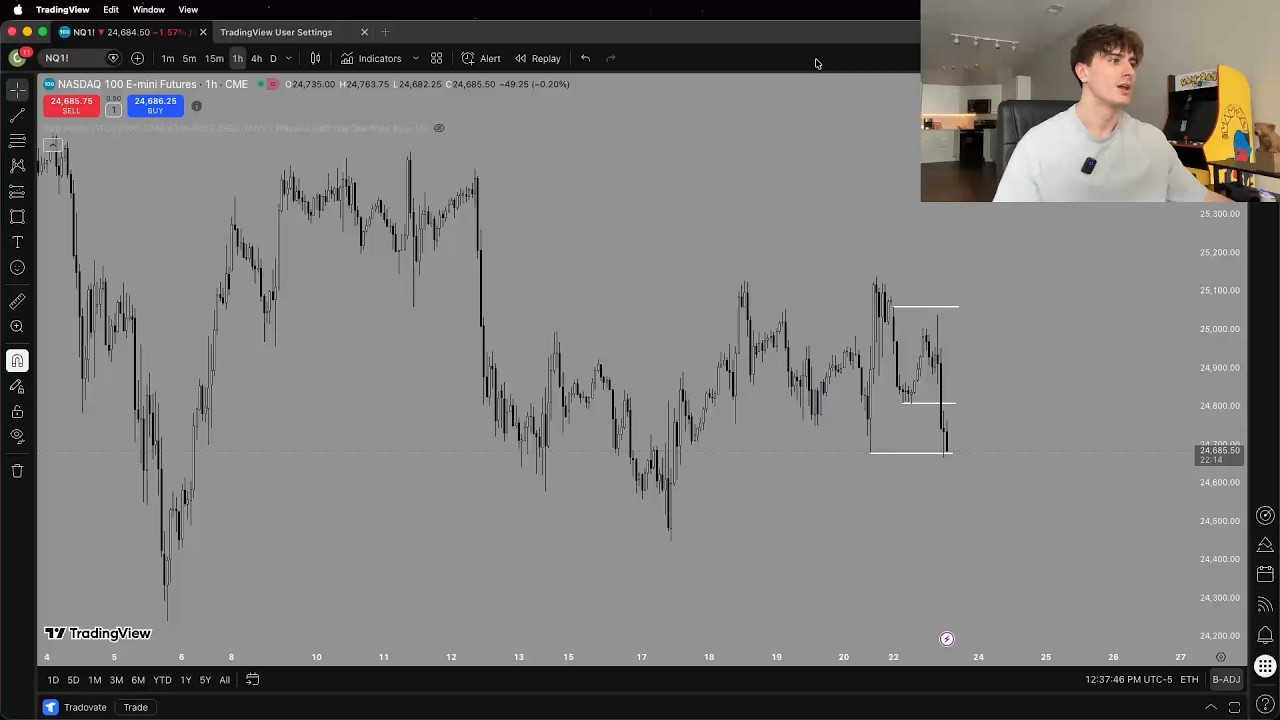Screen dimensions: 1280x720
Task: Open the Indicators dialog
Action: (x=371, y=58)
